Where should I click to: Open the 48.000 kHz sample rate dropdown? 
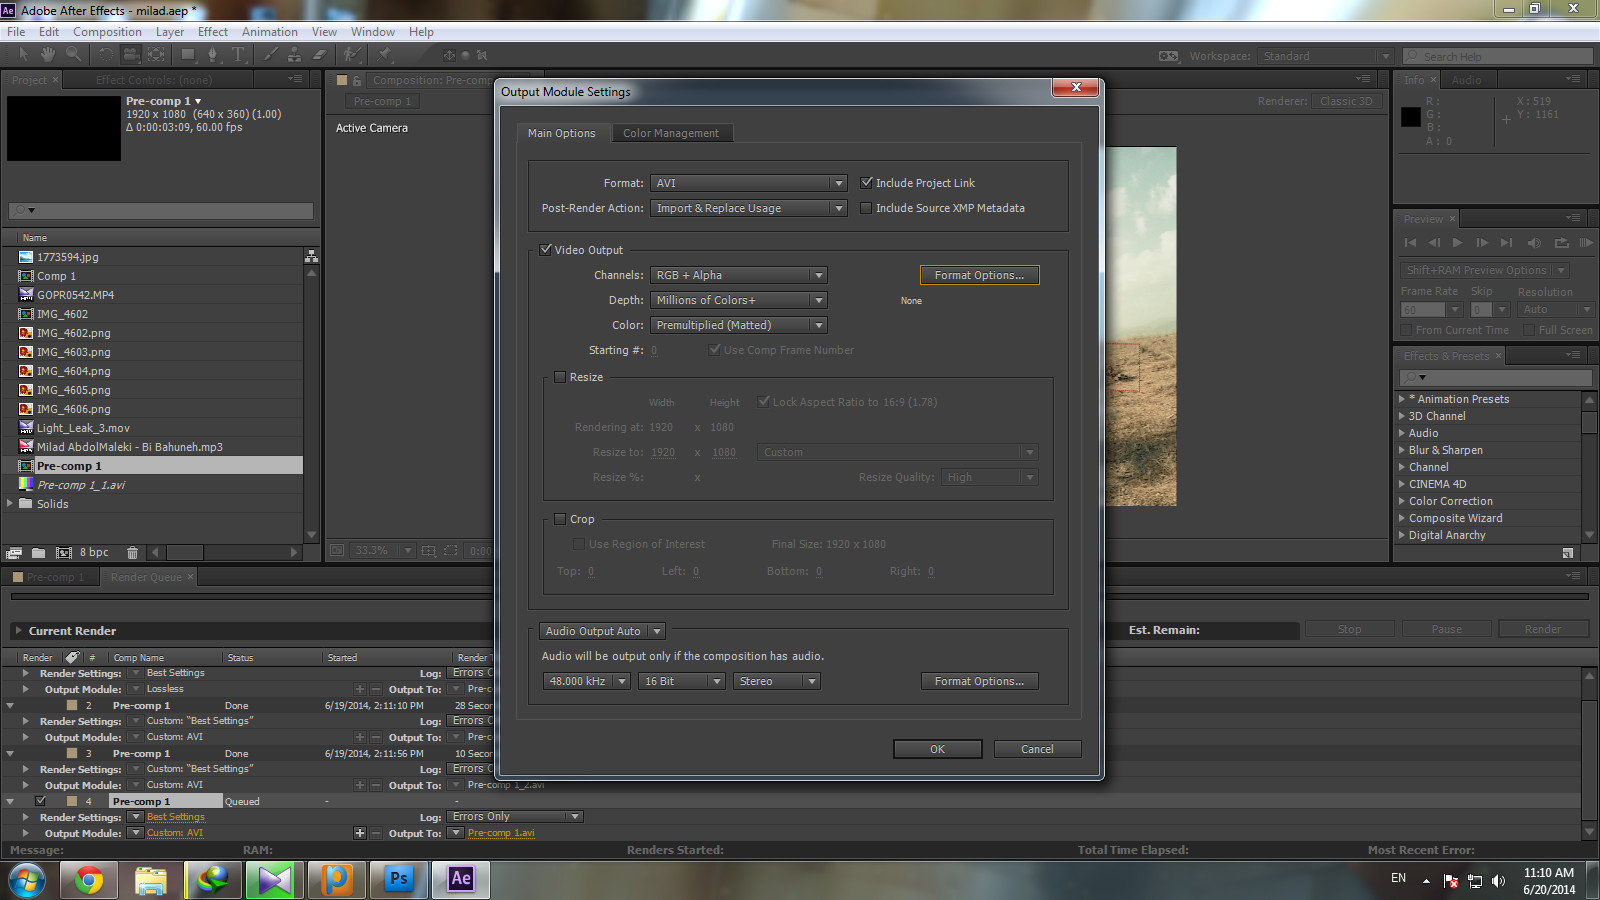586,681
